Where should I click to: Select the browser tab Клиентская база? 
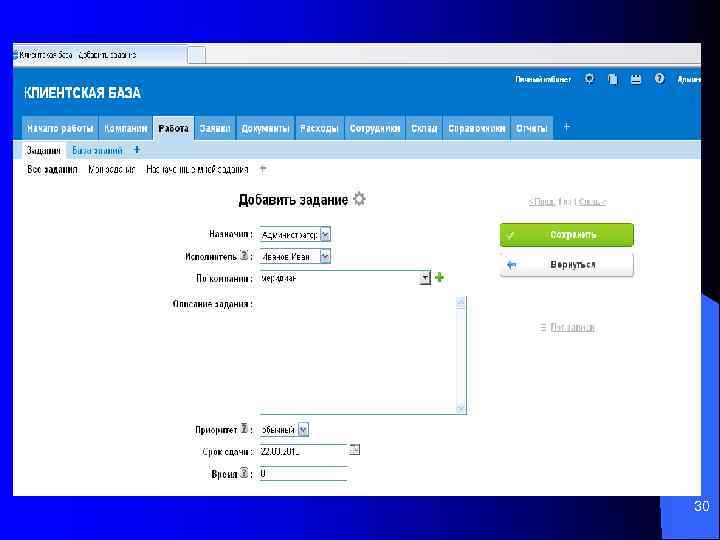tap(99, 55)
